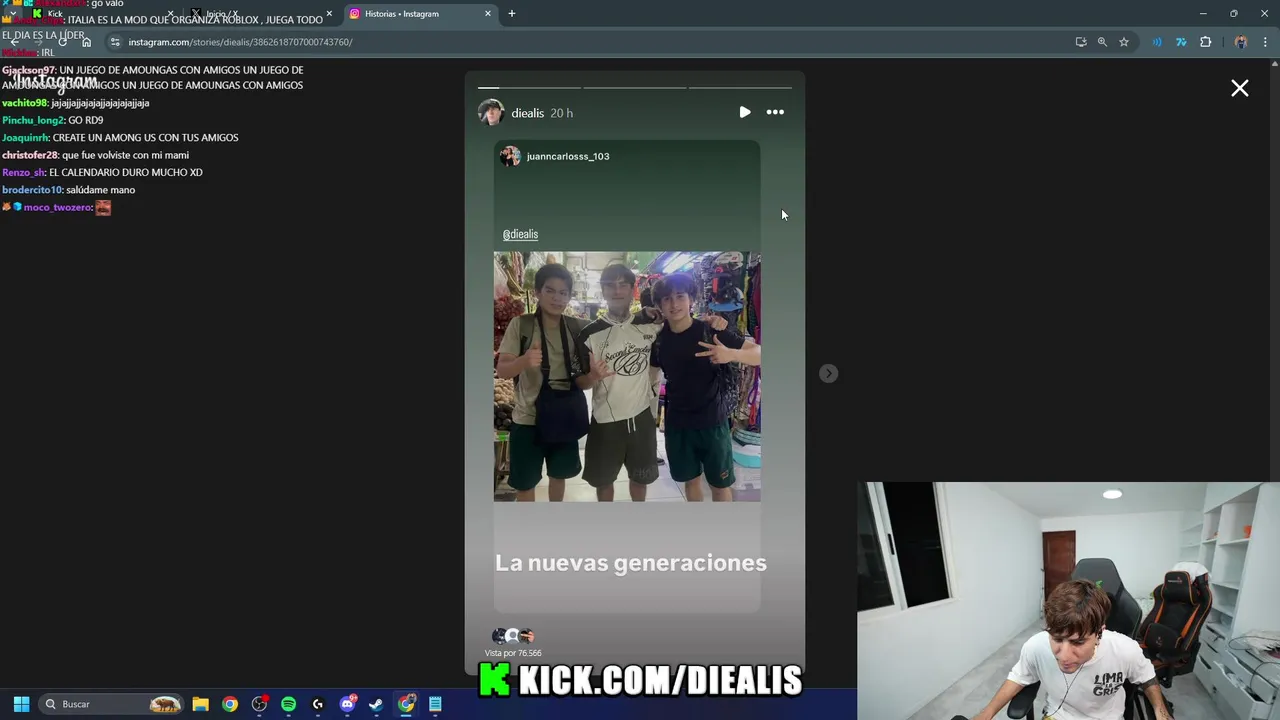Close the Instagram story viewer

coord(1240,88)
